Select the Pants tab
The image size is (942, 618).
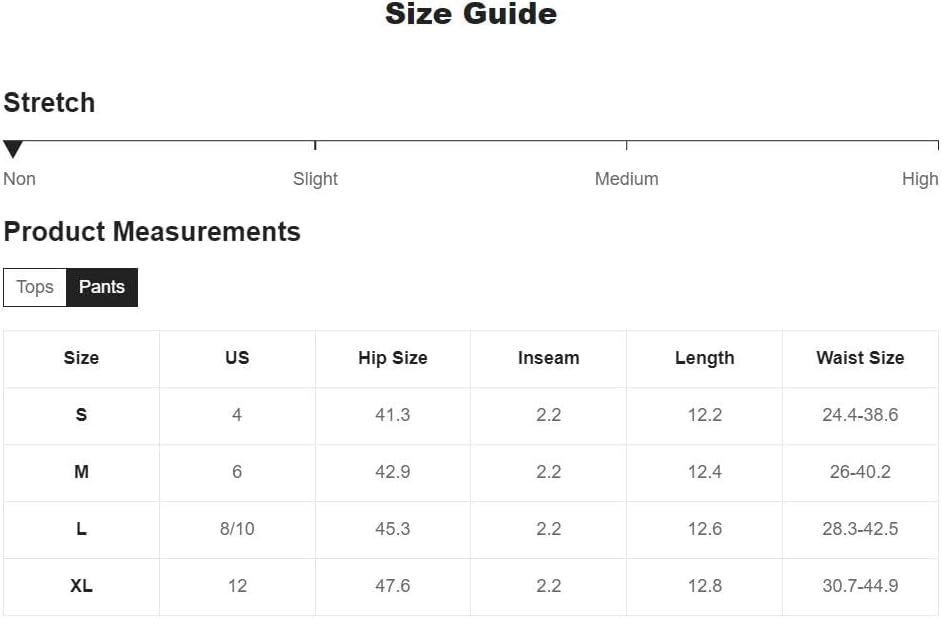tap(102, 287)
